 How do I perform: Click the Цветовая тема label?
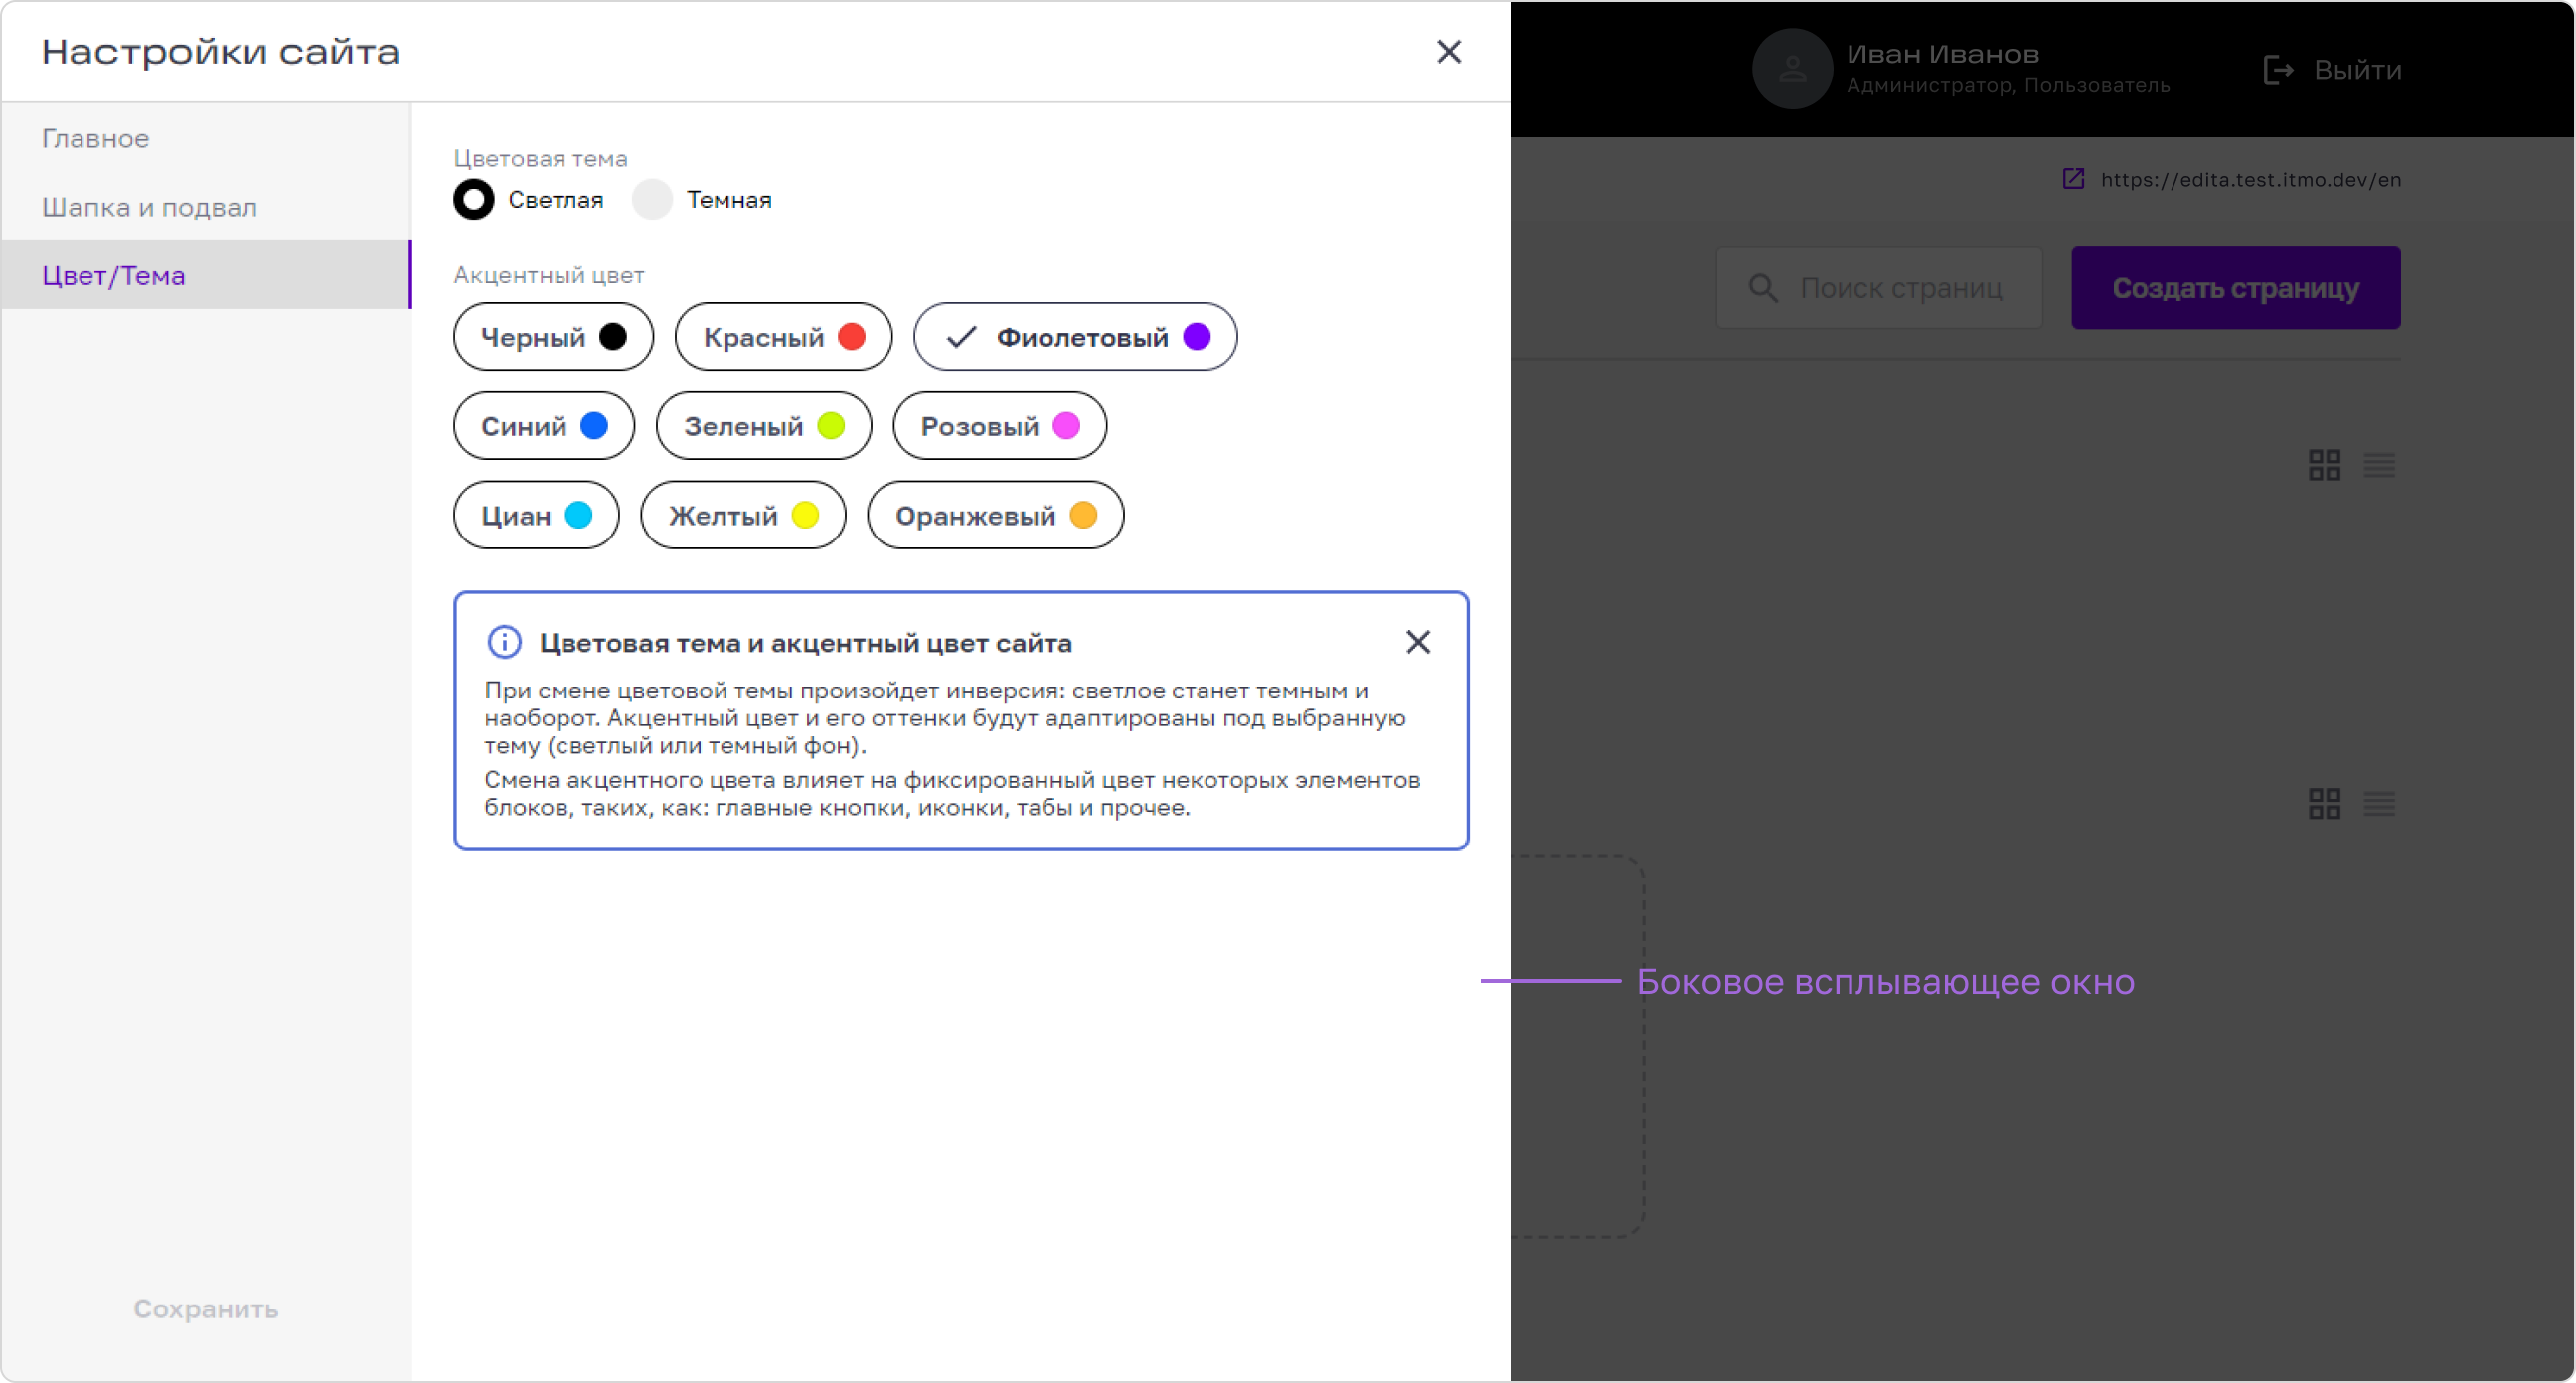point(540,158)
